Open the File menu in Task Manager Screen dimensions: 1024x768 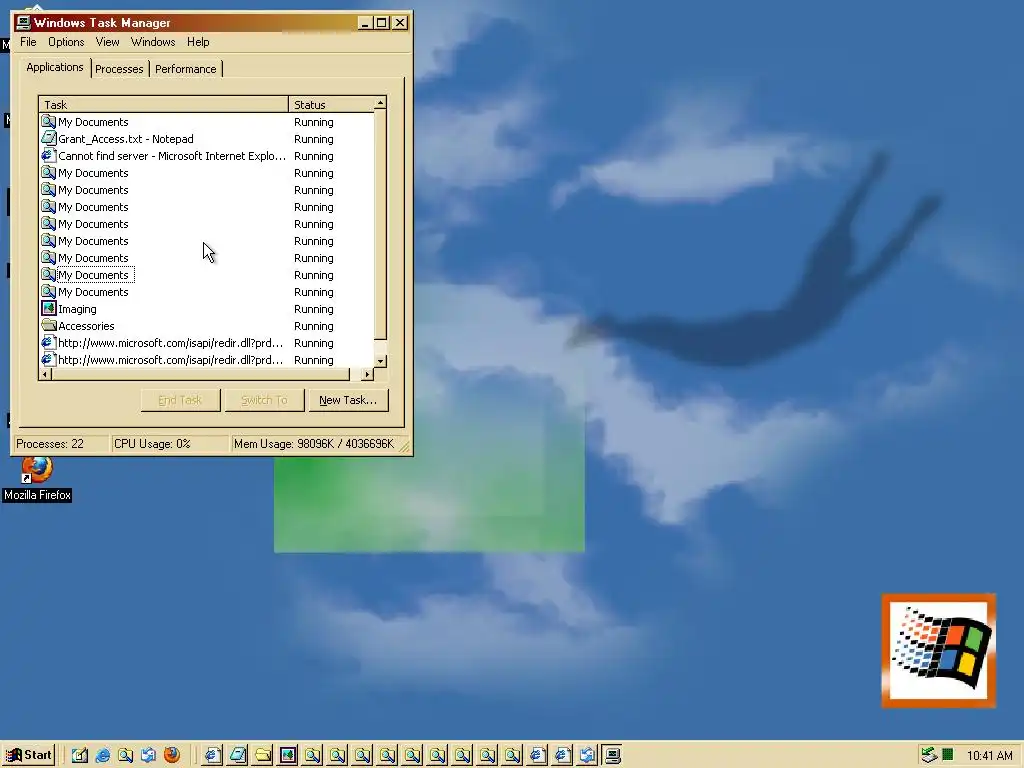28,42
